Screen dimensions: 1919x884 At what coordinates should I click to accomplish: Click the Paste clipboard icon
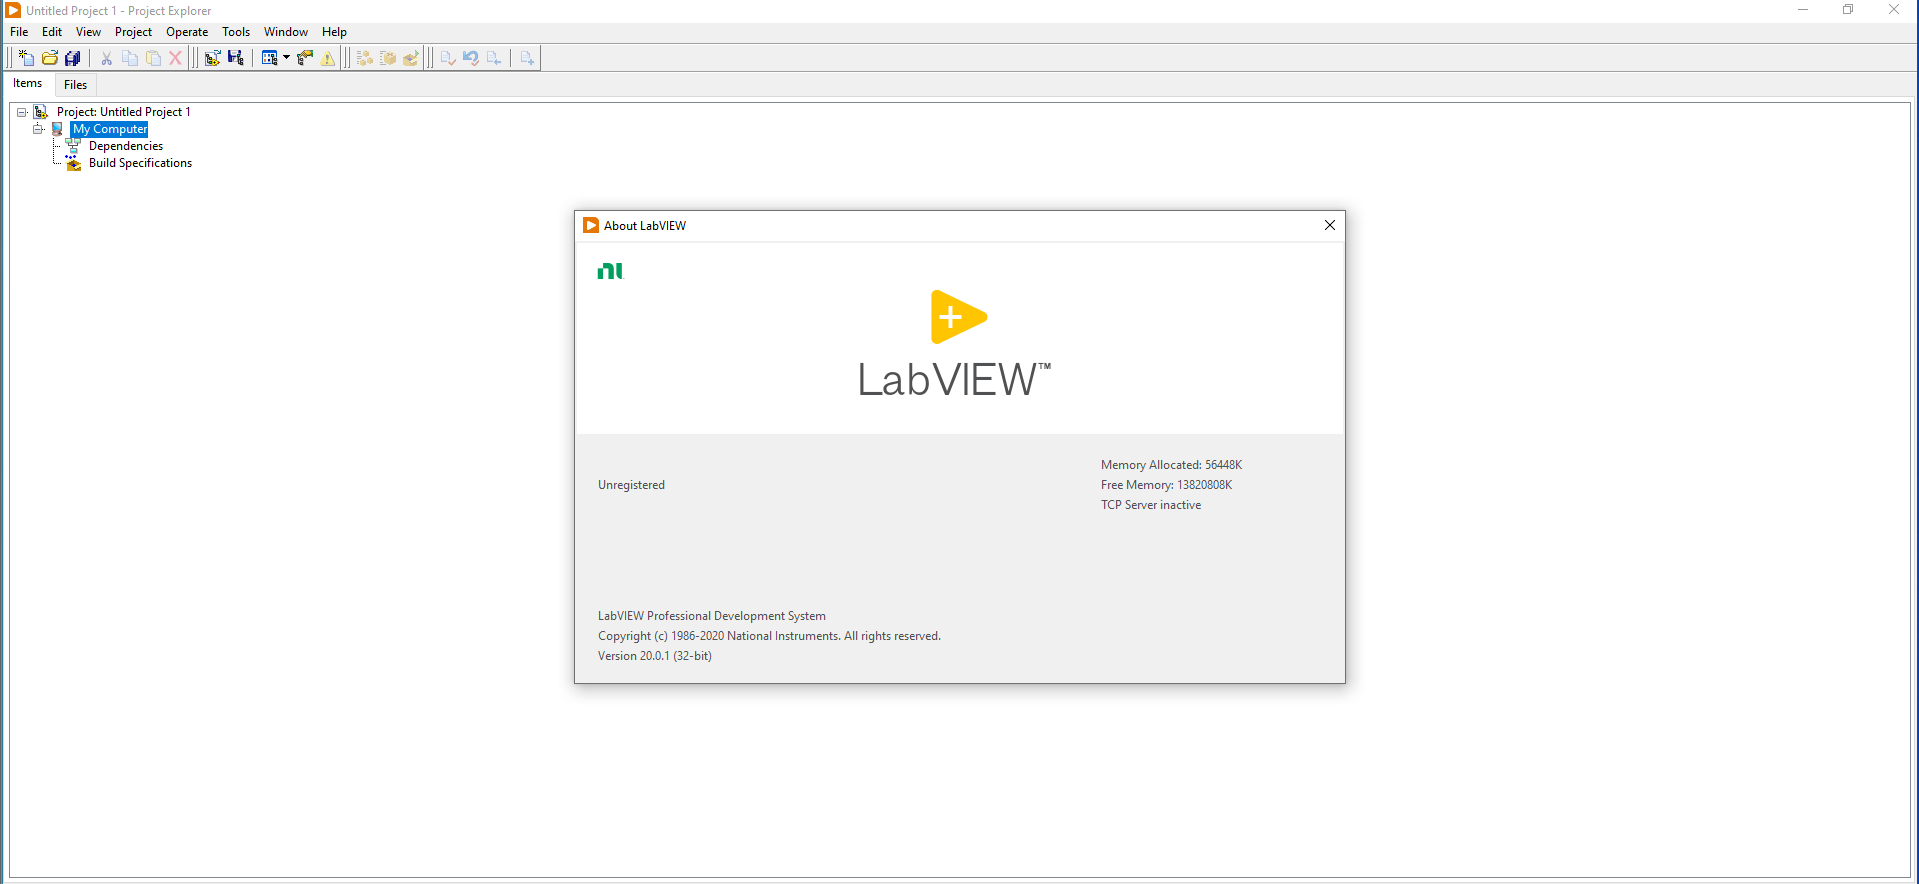tap(153, 58)
